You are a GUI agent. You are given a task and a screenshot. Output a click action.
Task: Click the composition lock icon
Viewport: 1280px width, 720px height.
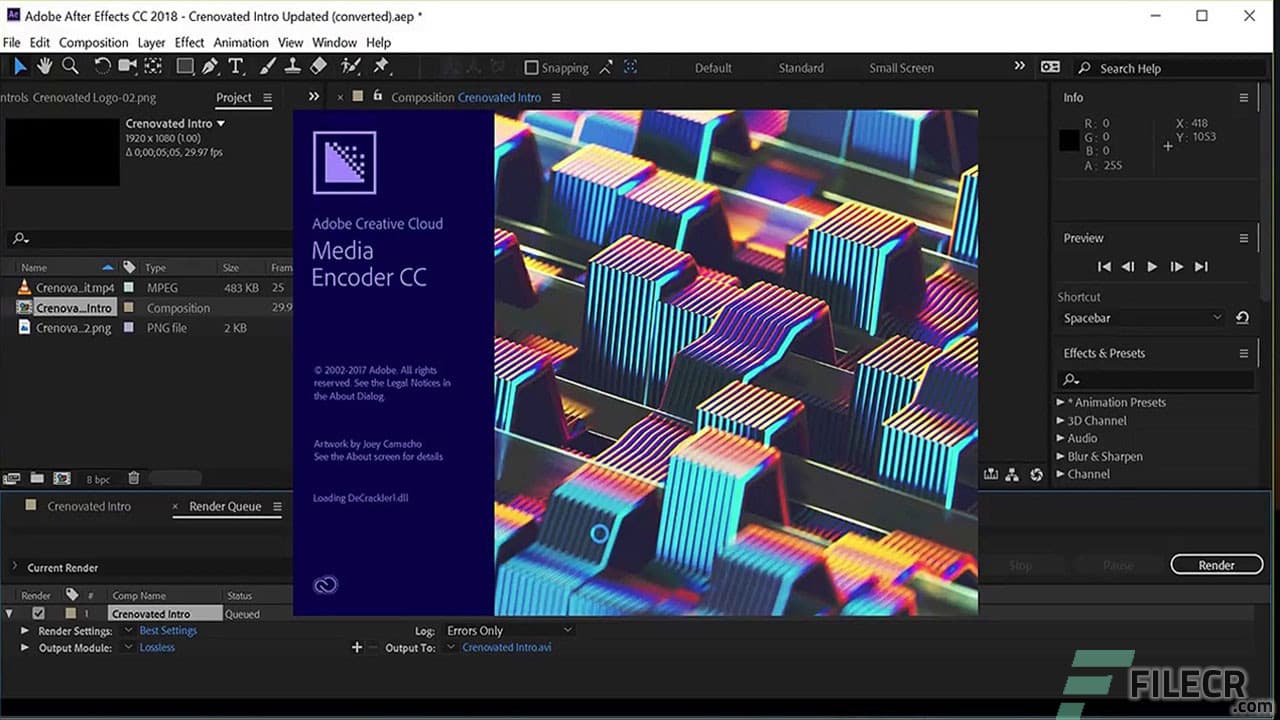pos(376,97)
